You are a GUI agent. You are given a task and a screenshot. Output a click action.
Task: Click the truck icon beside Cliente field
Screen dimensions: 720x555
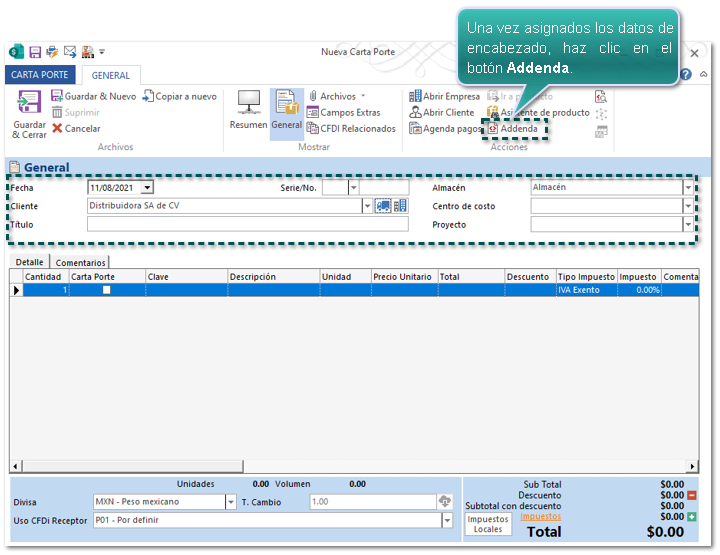[383, 206]
